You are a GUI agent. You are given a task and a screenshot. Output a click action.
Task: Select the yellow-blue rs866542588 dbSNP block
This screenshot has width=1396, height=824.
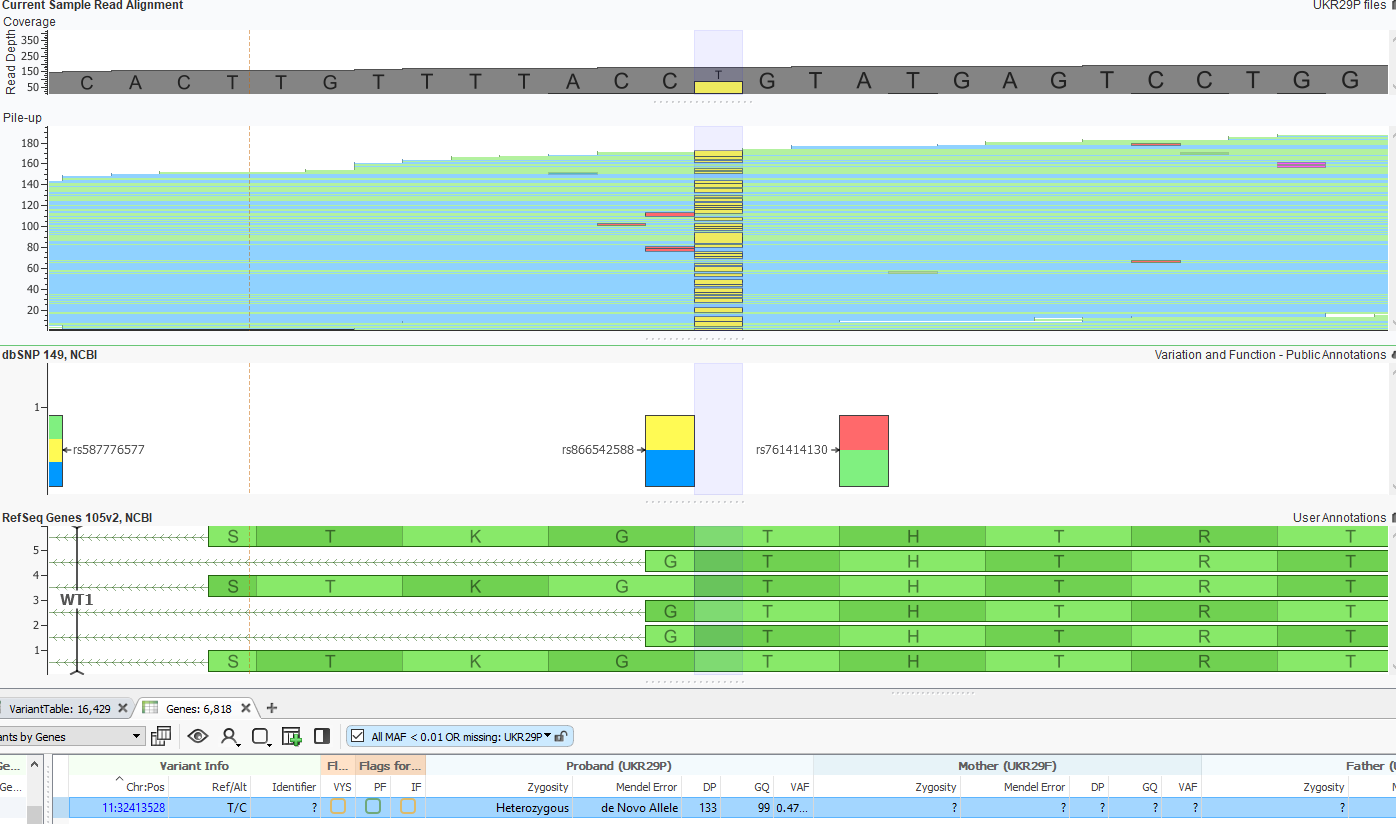670,451
